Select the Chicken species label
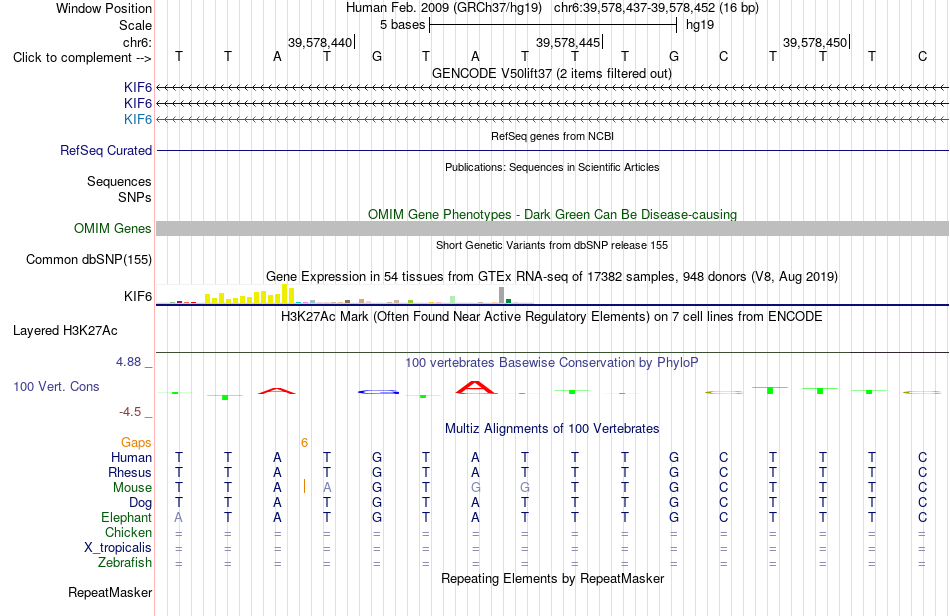This screenshot has width=950, height=616. (x=128, y=532)
